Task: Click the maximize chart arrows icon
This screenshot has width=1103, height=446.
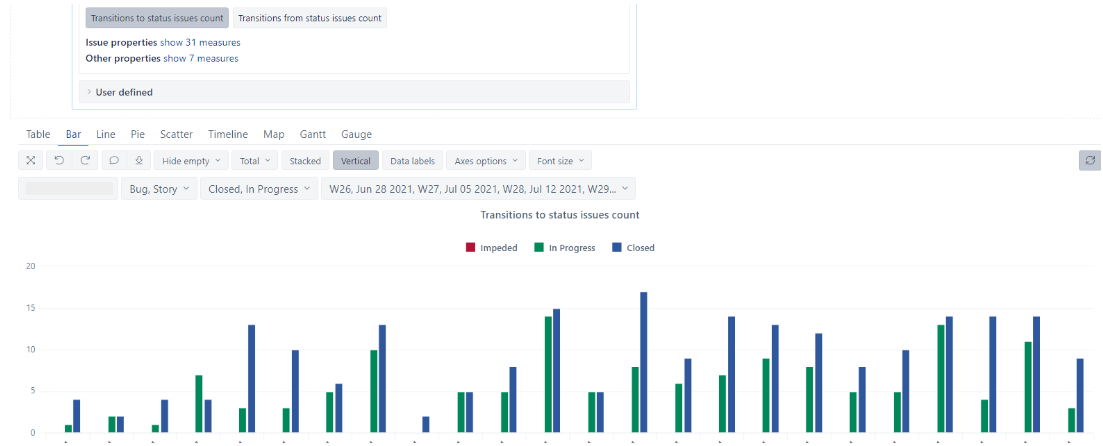Action: 31,161
